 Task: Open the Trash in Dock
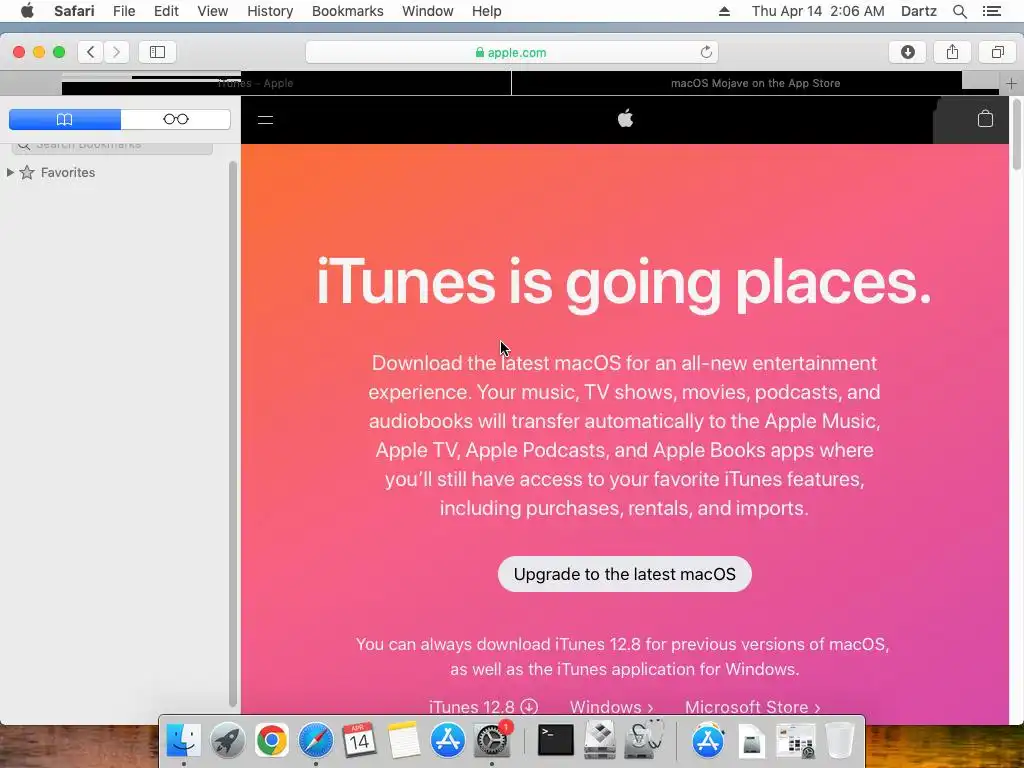tap(840, 740)
